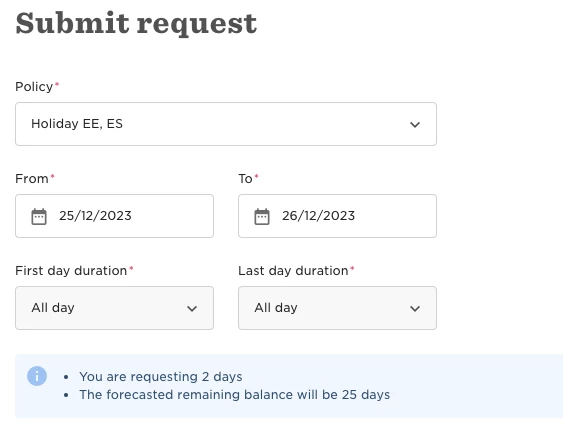Click the 26/12/2023 To date value
Viewport: 563px width, 433px height.
coord(318,216)
